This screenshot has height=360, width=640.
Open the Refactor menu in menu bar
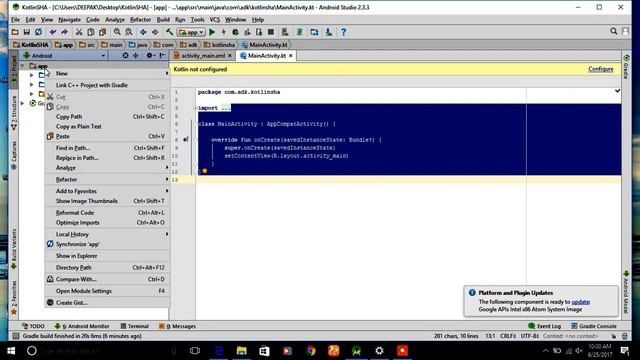point(140,20)
